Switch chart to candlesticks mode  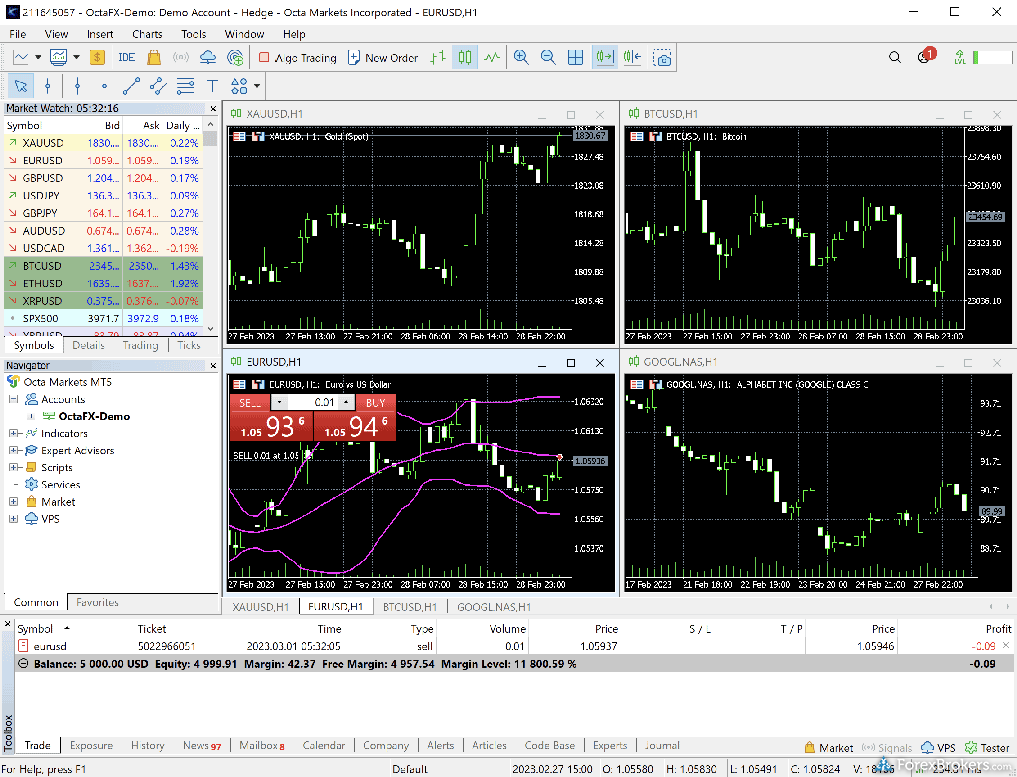(x=465, y=58)
